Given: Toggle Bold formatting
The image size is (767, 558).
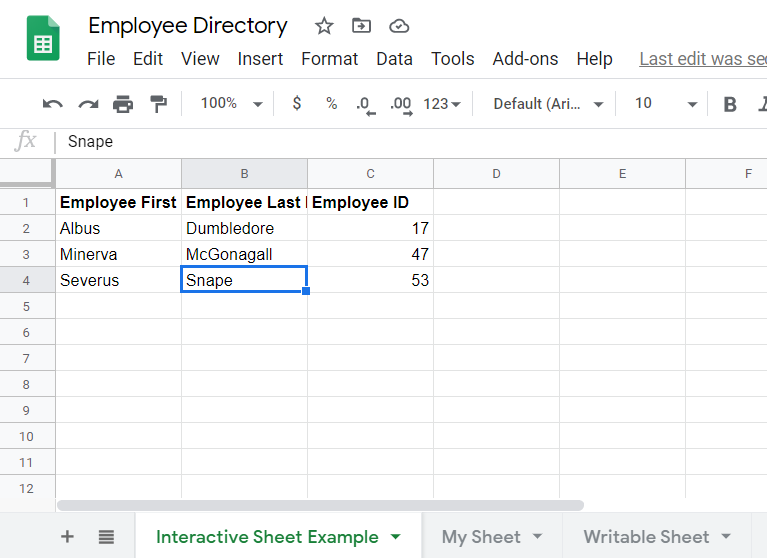Looking at the screenshot, I should point(730,104).
